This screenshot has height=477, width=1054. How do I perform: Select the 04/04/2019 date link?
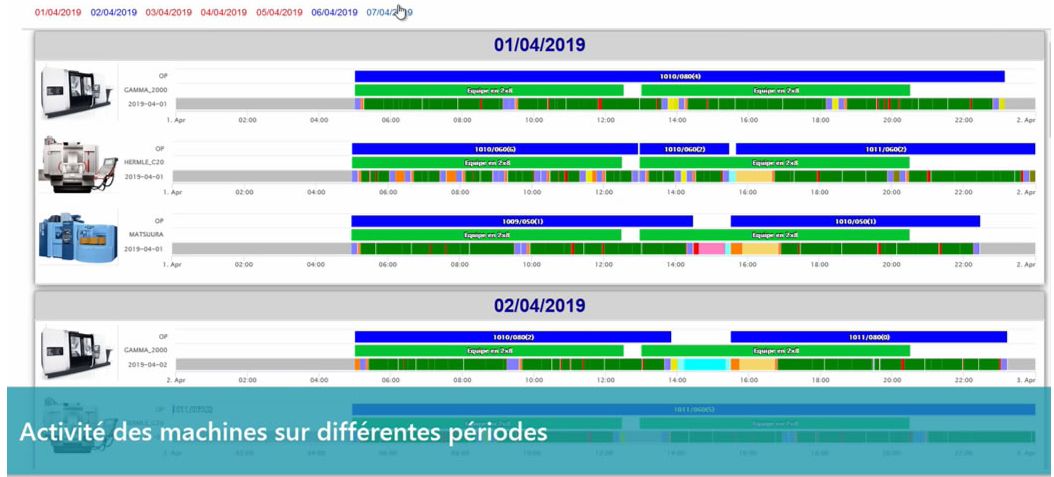(224, 13)
